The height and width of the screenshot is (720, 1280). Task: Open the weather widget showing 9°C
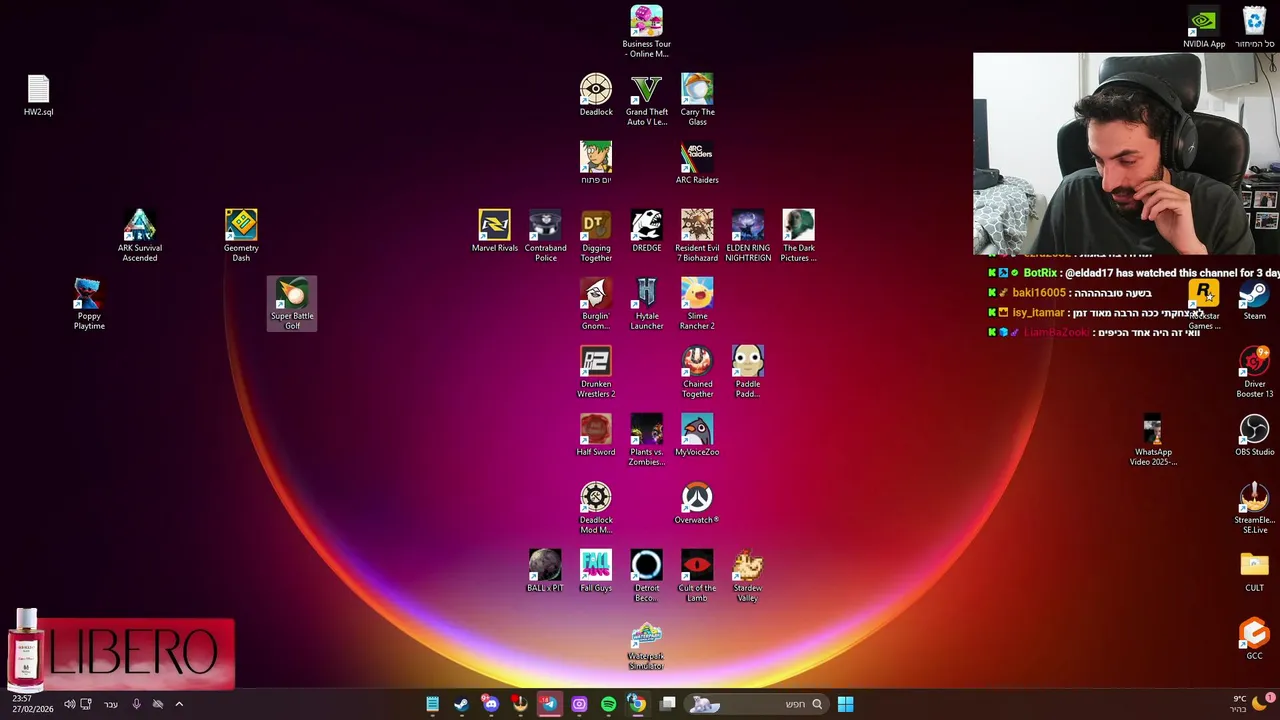click(1248, 704)
